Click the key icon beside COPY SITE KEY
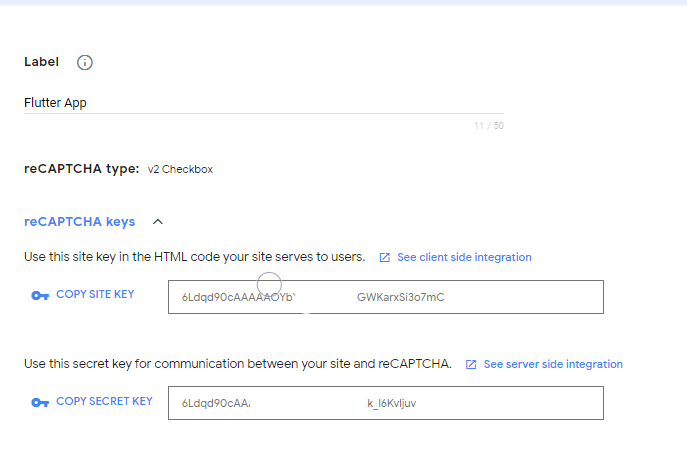 click(x=40, y=296)
